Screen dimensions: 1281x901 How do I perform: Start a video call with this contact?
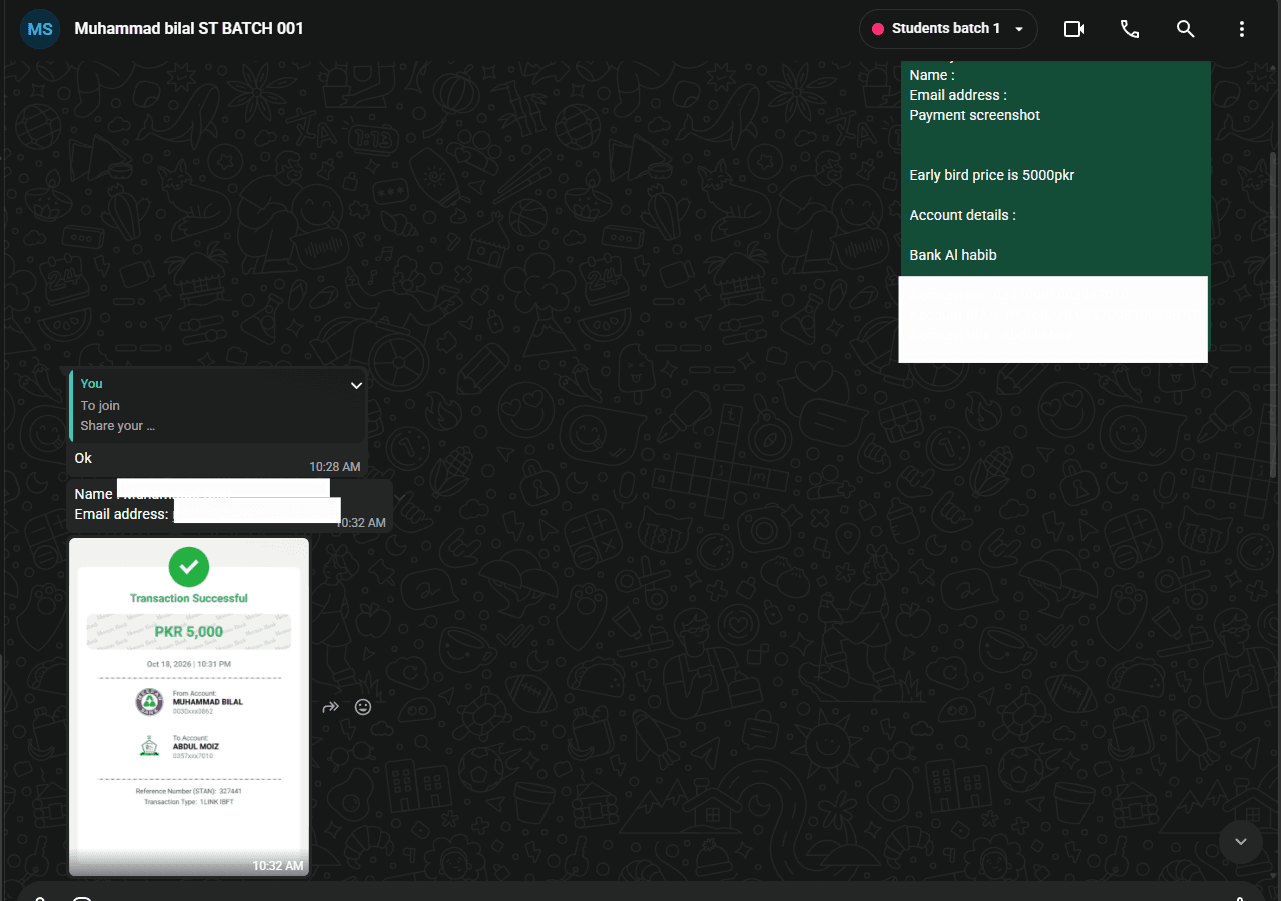tap(1074, 29)
